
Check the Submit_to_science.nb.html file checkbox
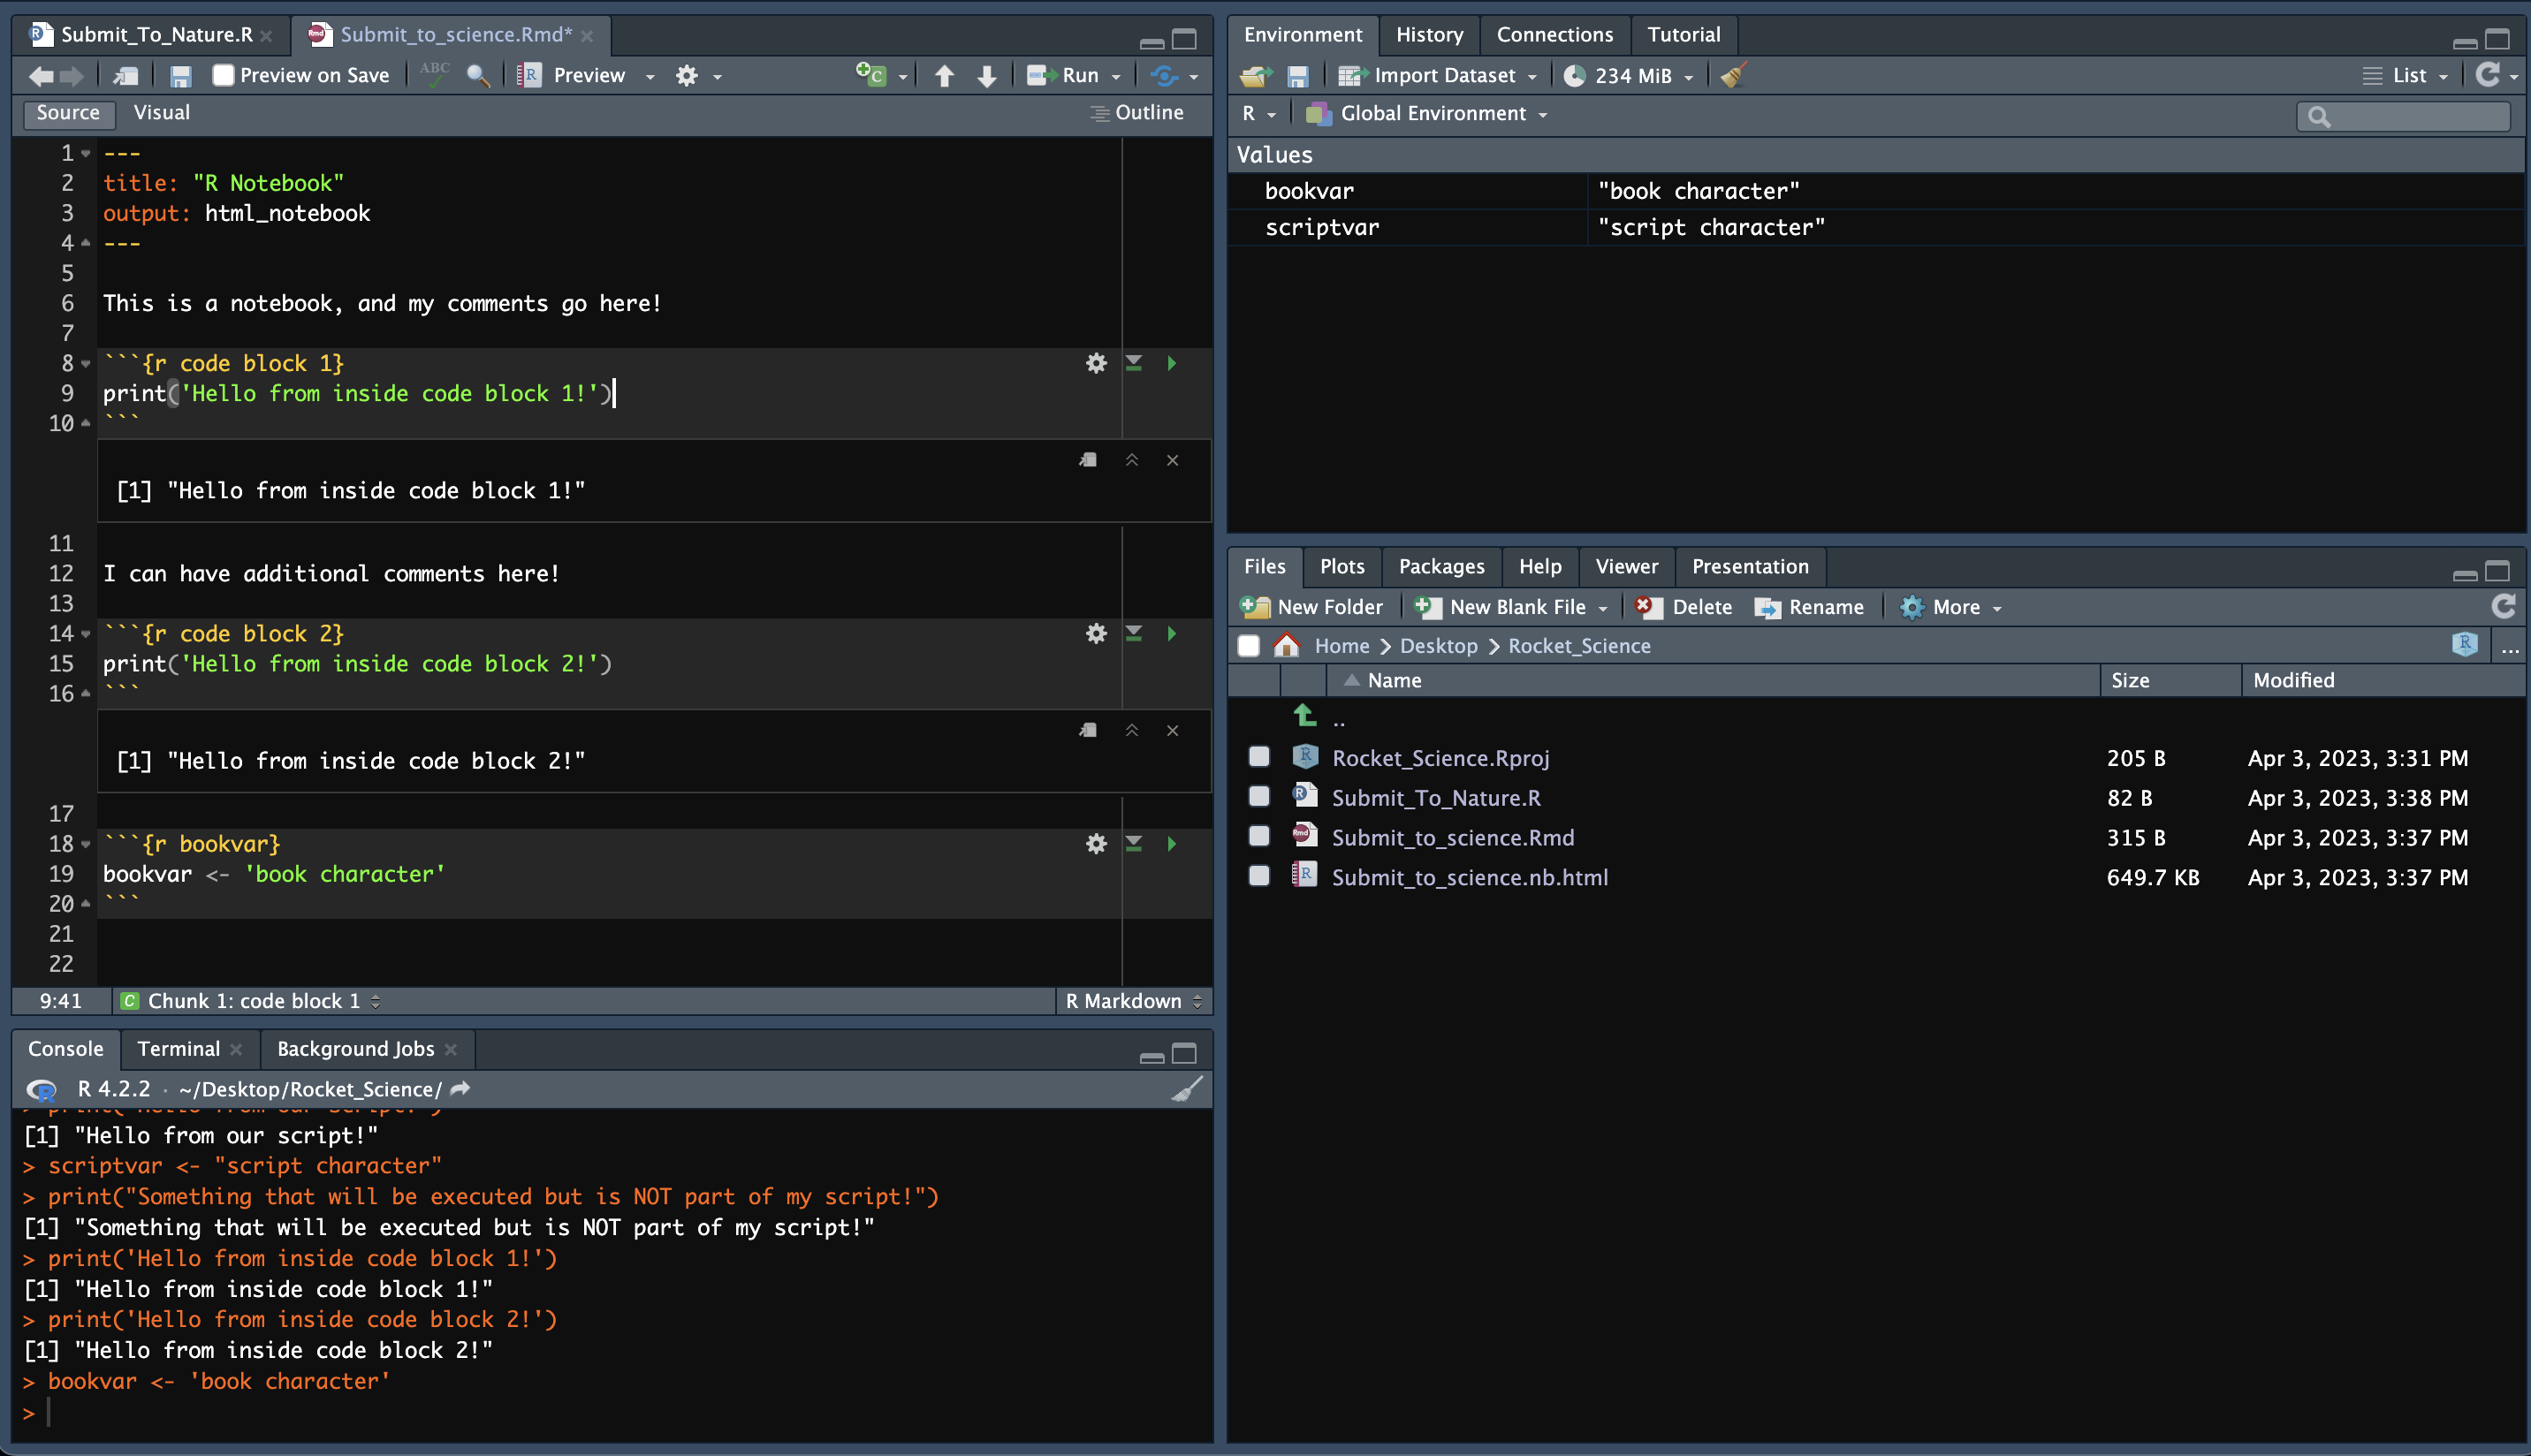1259,876
